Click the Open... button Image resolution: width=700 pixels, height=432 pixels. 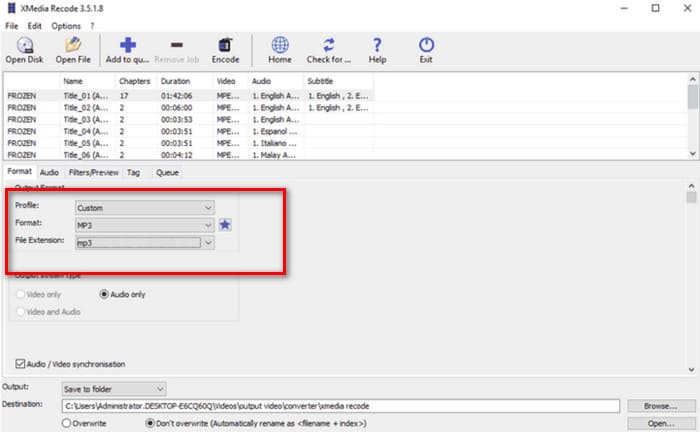(661, 423)
